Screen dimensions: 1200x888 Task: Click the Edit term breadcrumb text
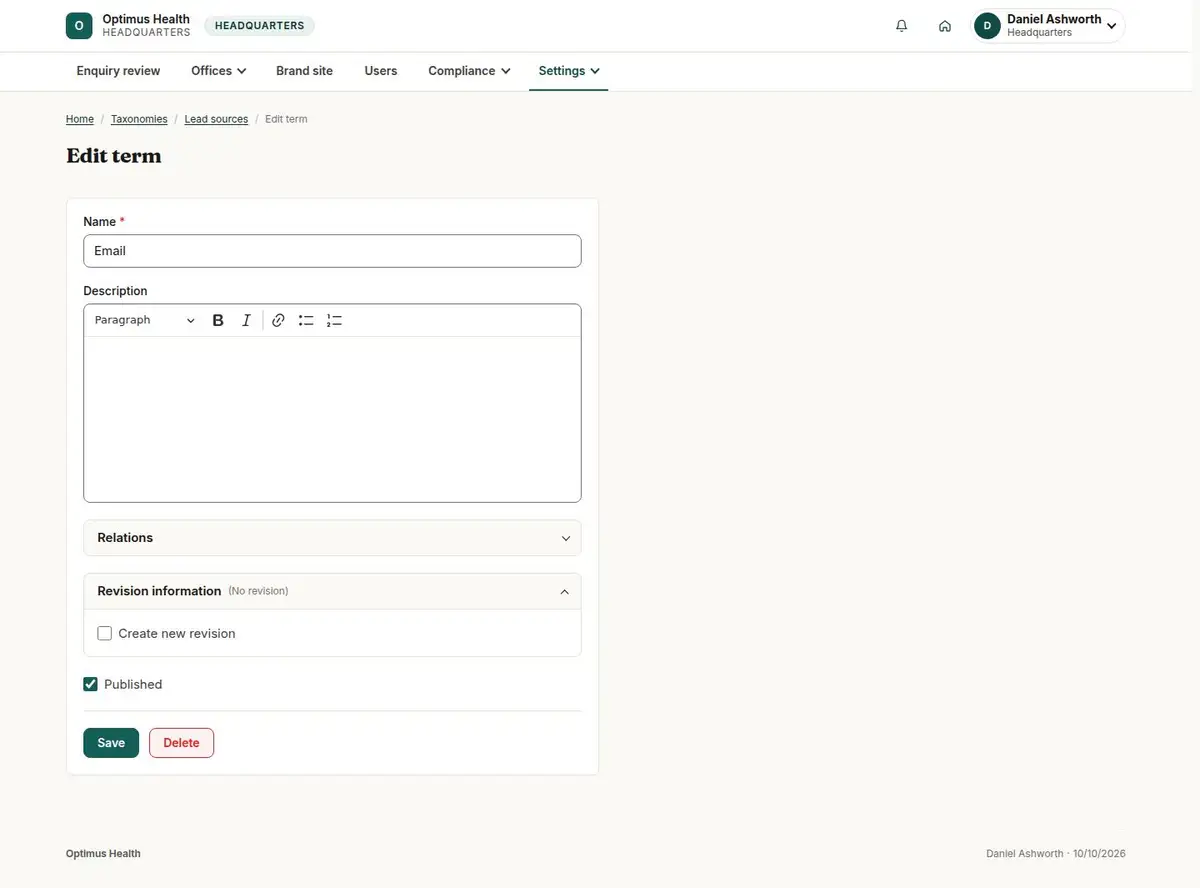tap(286, 119)
